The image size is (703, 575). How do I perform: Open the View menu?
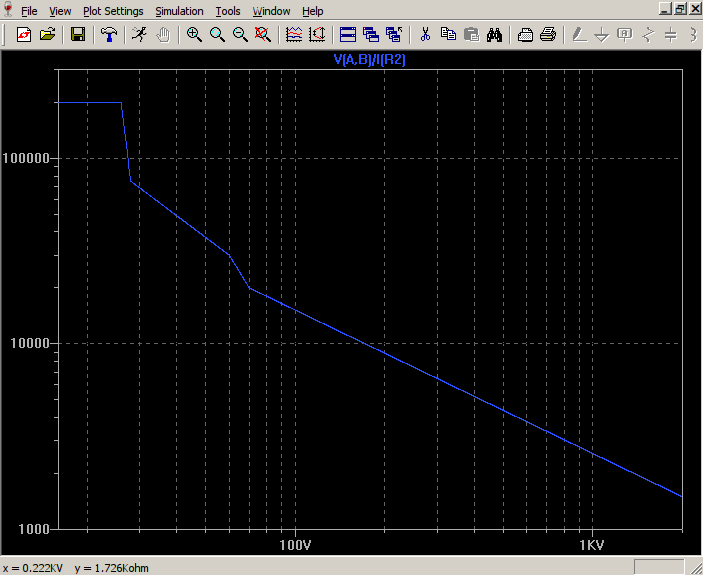point(60,11)
